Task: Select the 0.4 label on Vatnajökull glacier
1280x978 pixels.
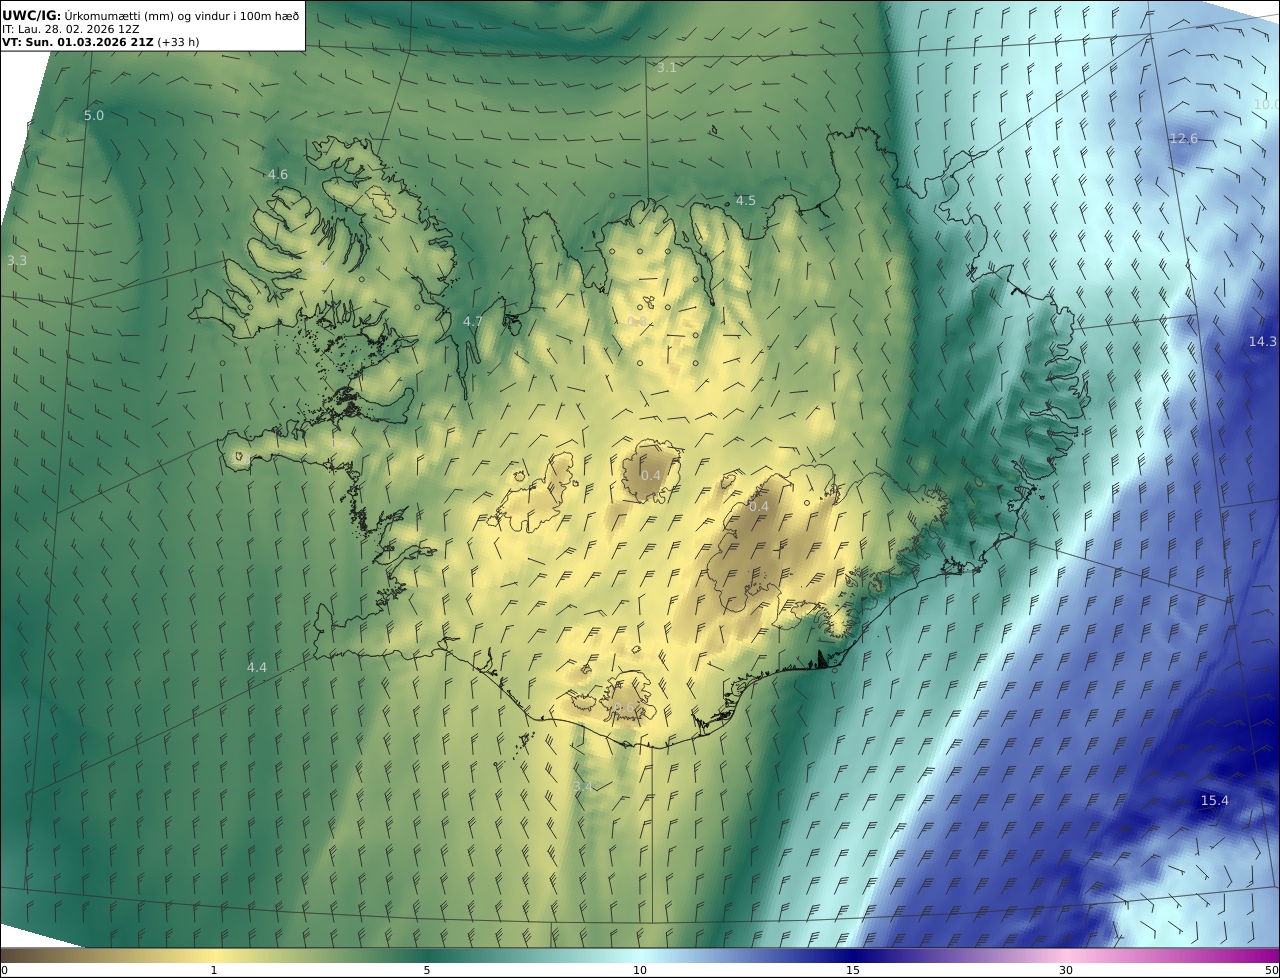Action: pos(759,507)
